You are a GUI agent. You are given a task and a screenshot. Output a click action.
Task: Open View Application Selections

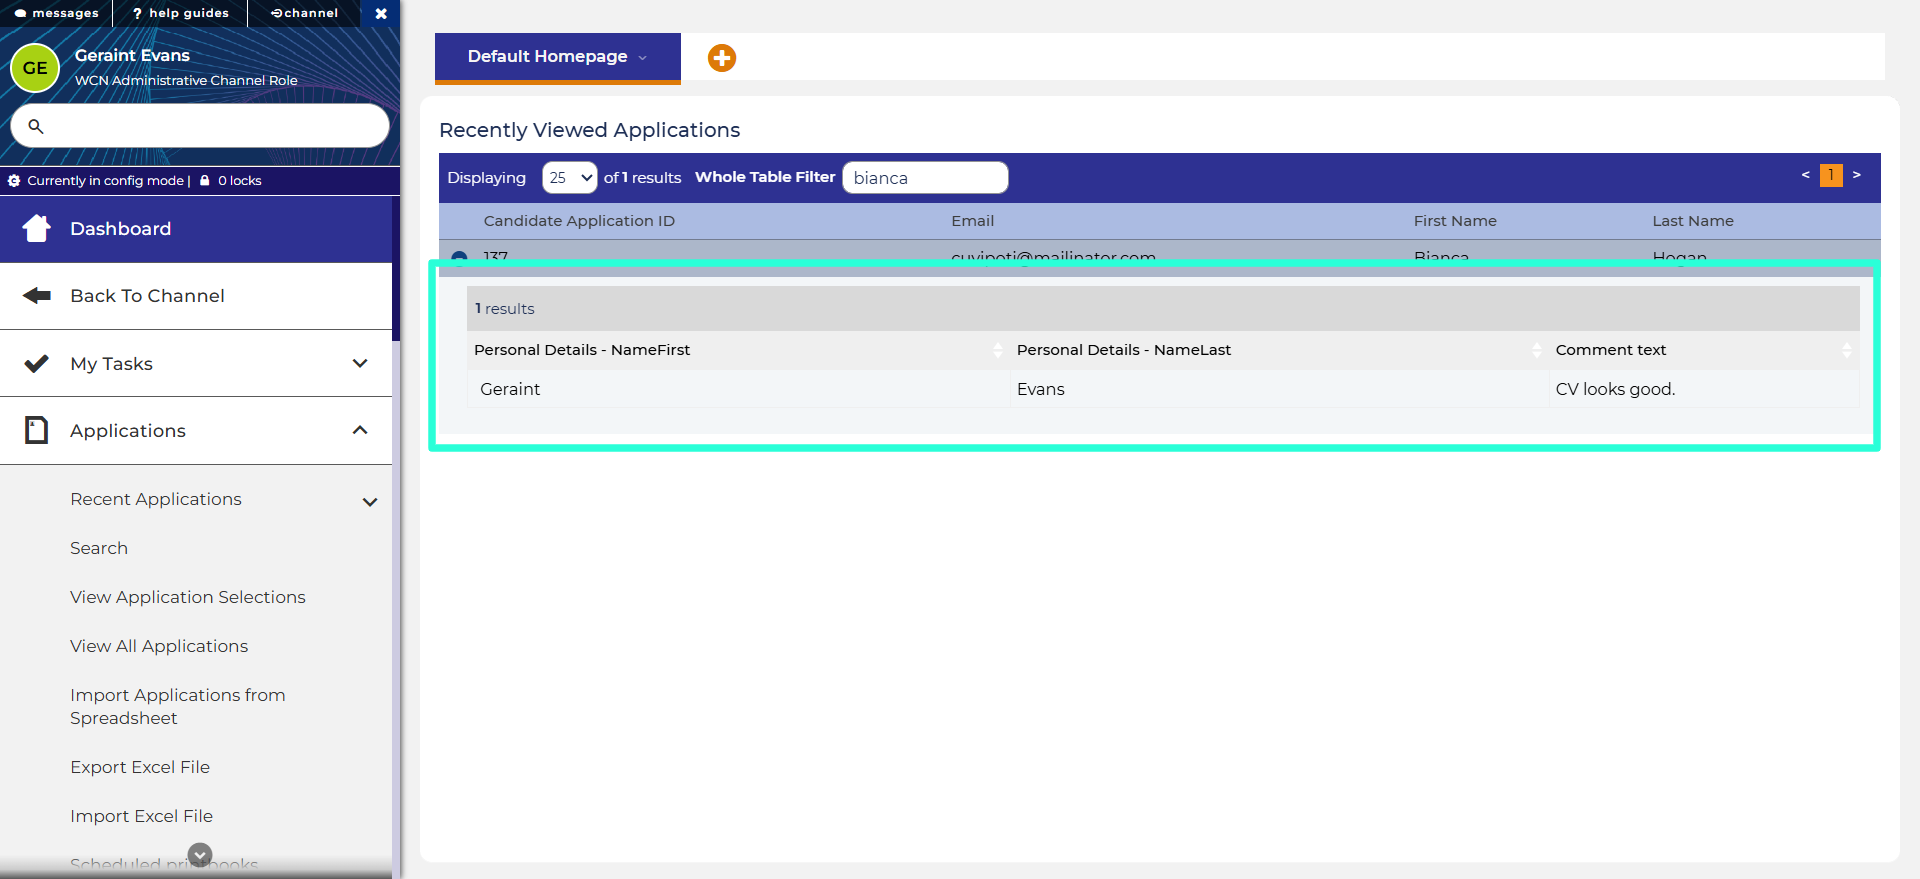point(188,597)
